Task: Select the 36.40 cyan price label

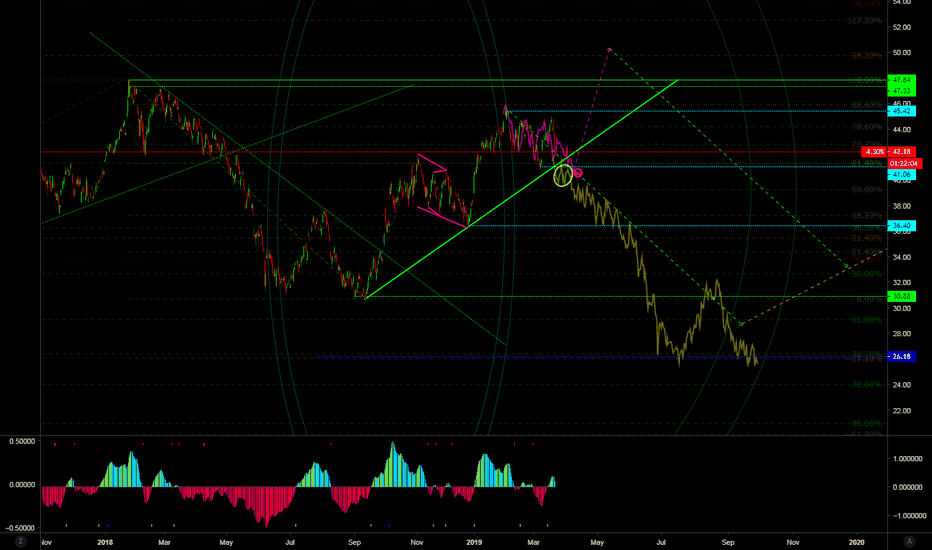Action: (901, 226)
